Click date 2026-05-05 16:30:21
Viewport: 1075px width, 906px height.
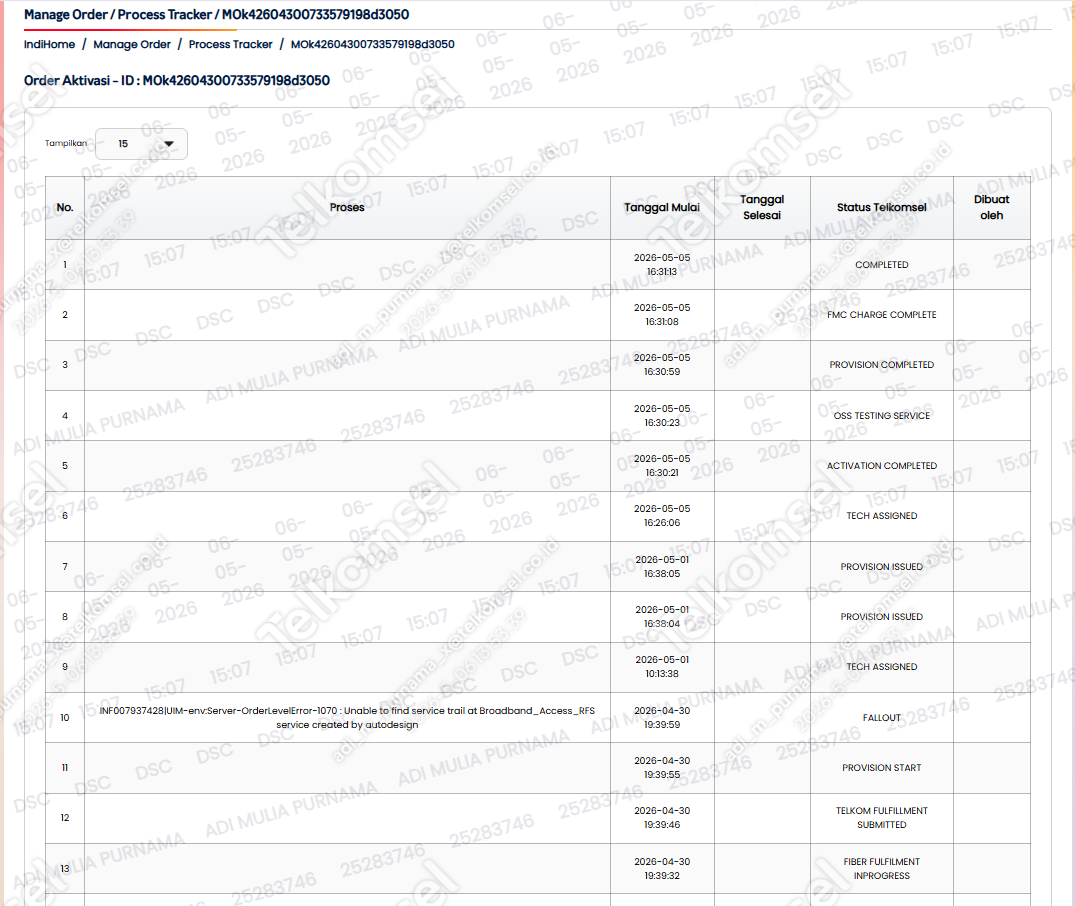pos(662,466)
